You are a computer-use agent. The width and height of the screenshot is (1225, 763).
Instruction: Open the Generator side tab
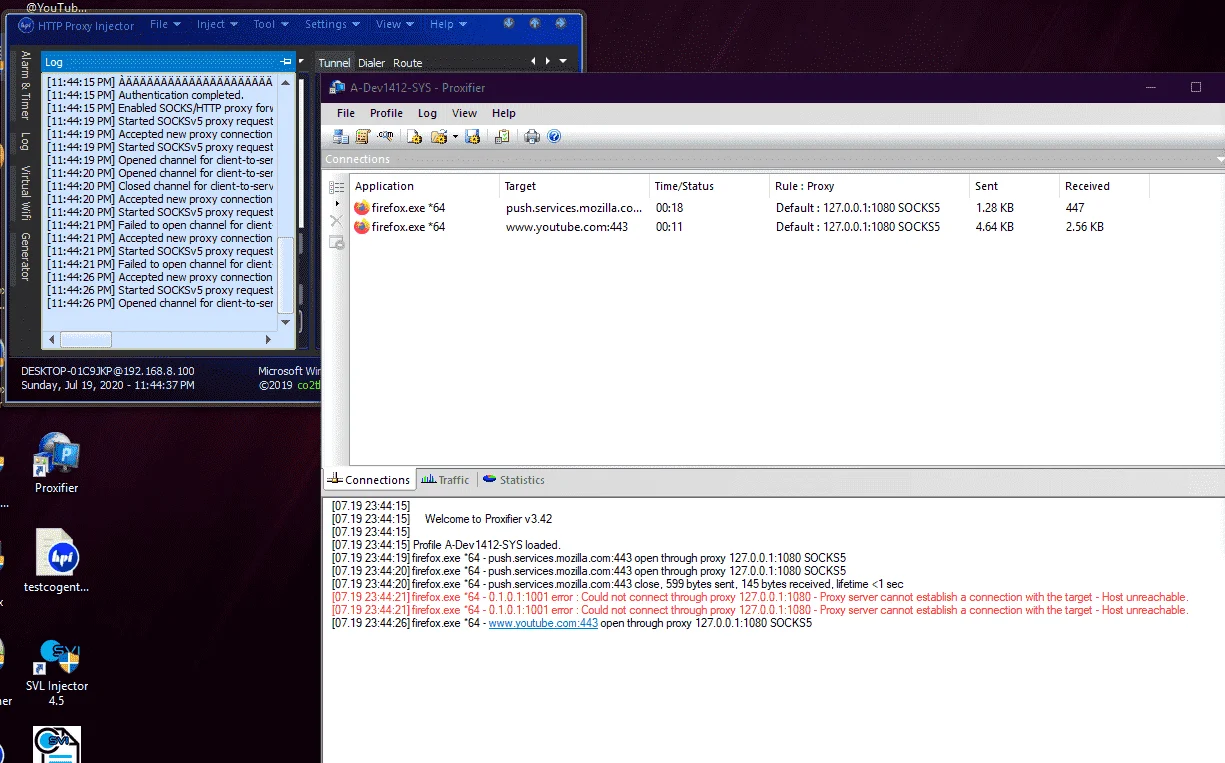click(x=26, y=257)
